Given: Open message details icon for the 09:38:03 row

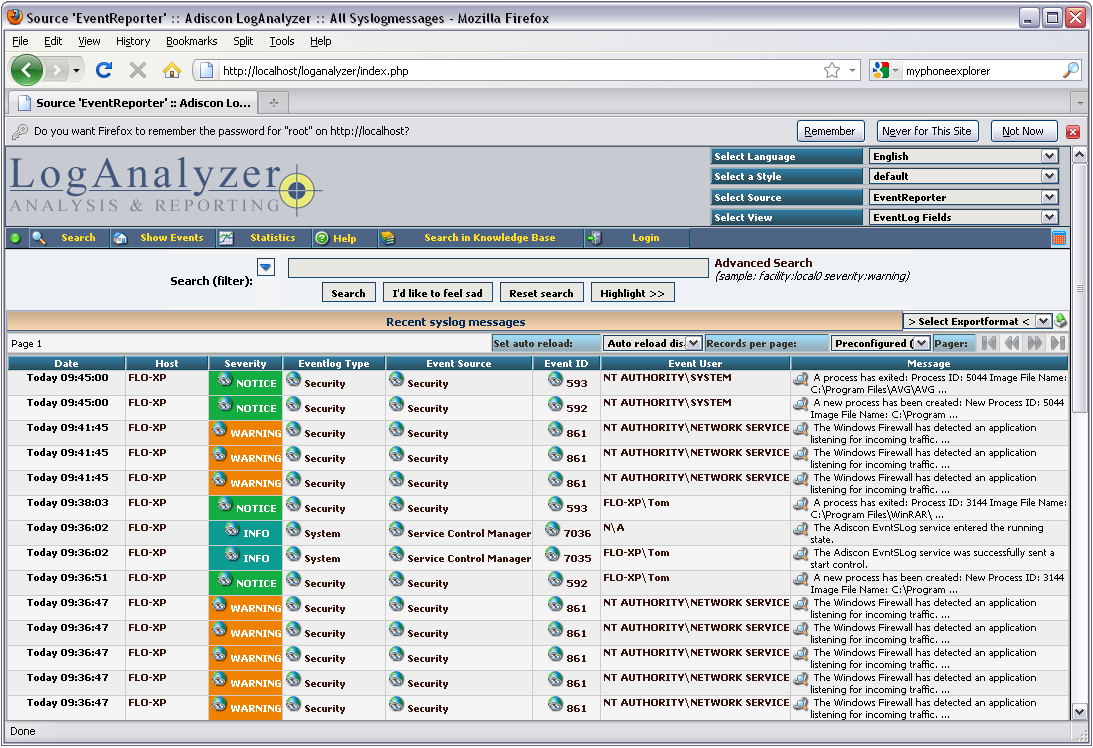Looking at the screenshot, I should click(801, 504).
